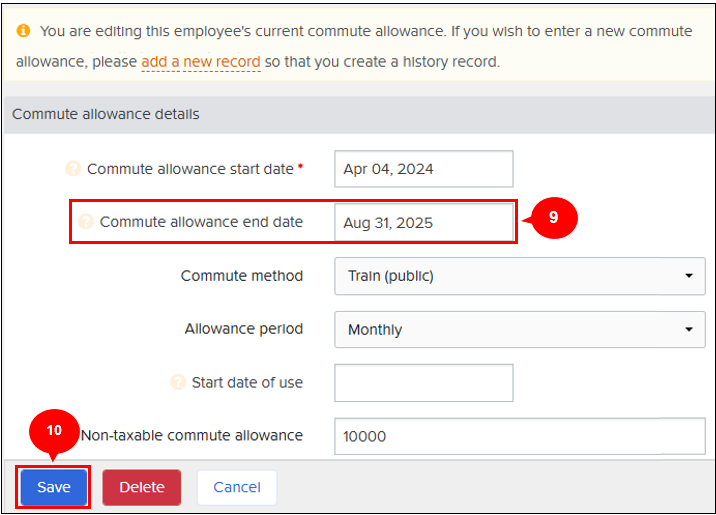Viewport: 716px width, 515px height.
Task: Focus the Commute allowance end date field
Action: pyautogui.click(x=424, y=222)
